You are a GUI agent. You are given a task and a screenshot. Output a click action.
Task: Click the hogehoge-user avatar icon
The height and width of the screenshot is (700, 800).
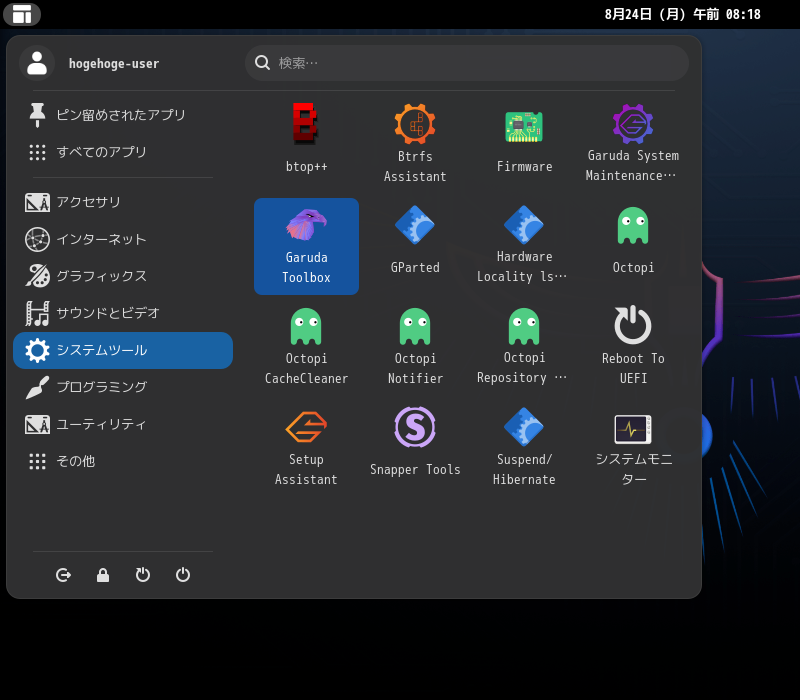click(37, 63)
